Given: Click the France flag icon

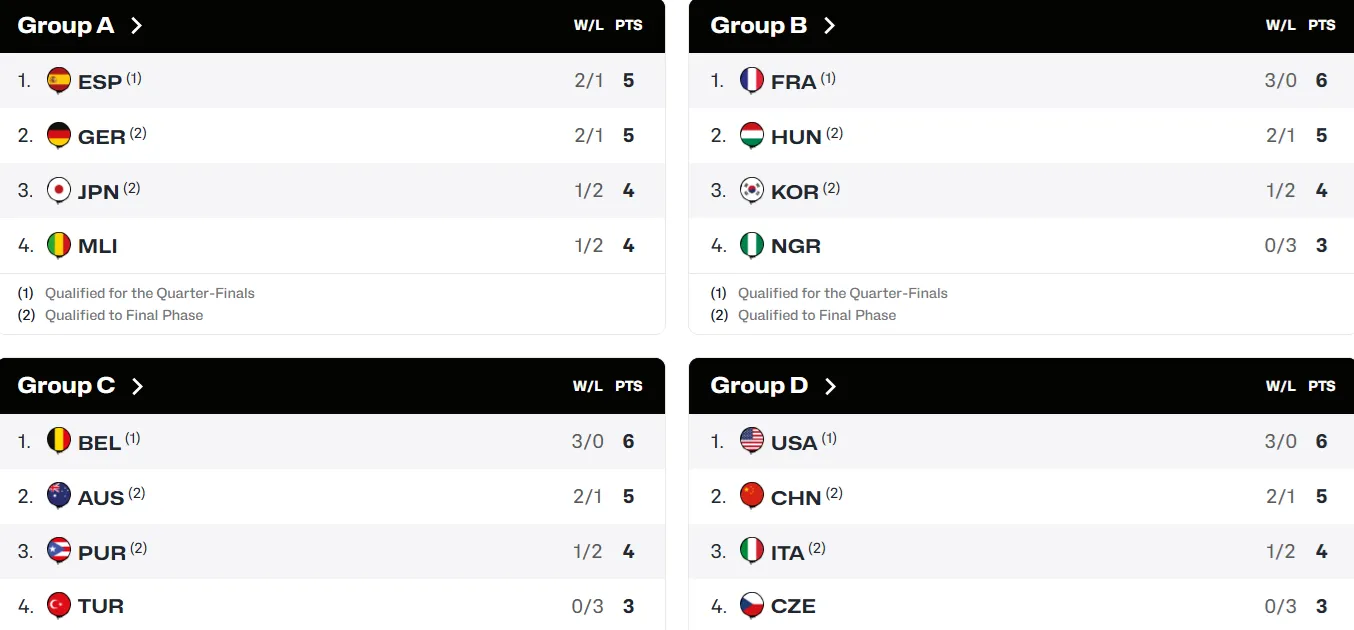Looking at the screenshot, I should coord(752,81).
